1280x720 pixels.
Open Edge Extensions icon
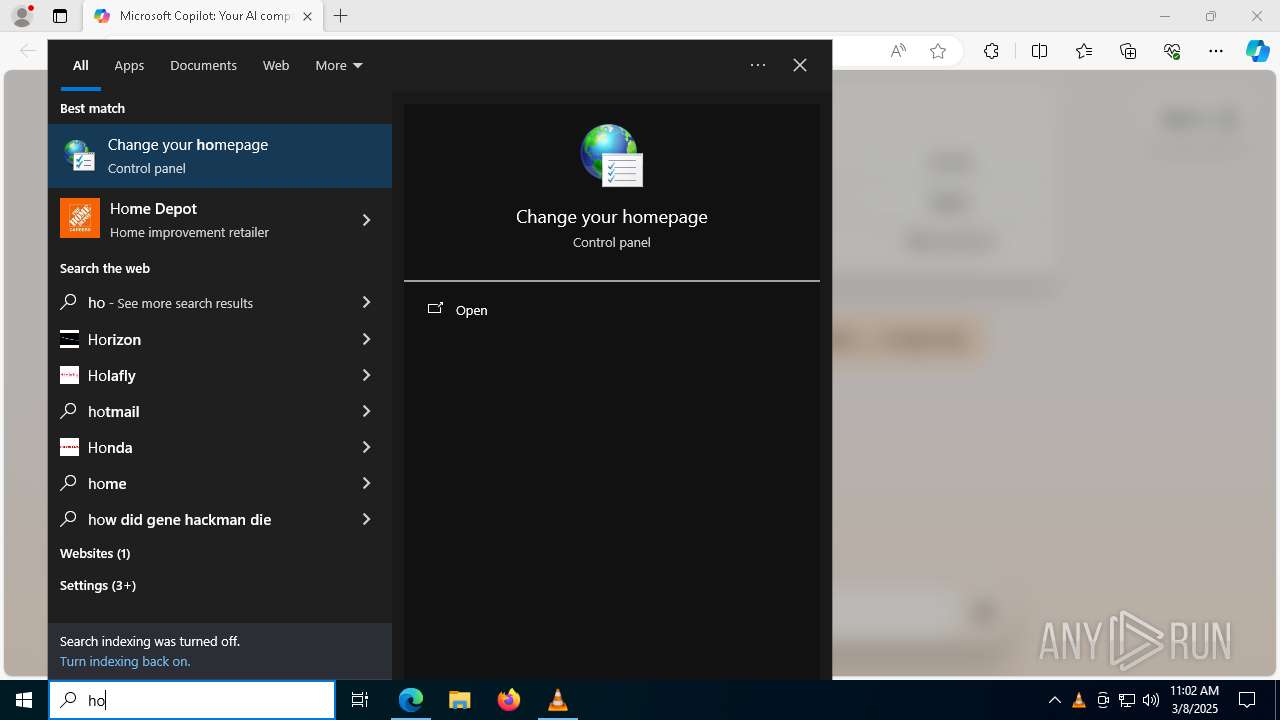point(991,51)
